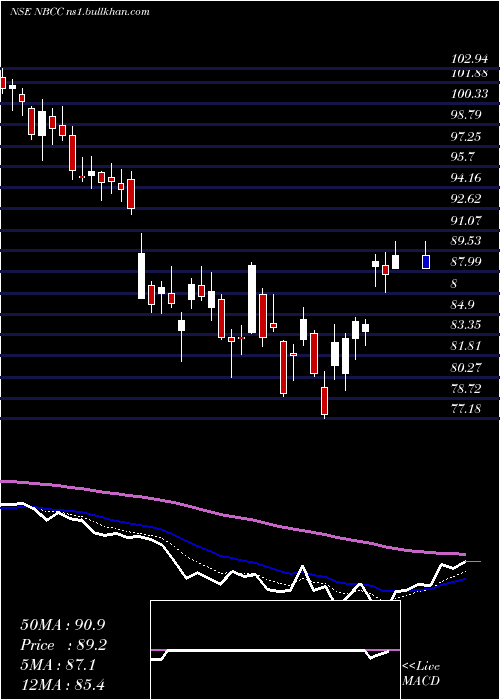Click the 98.79 price label
Screen dimensions: 500x700
(467, 115)
